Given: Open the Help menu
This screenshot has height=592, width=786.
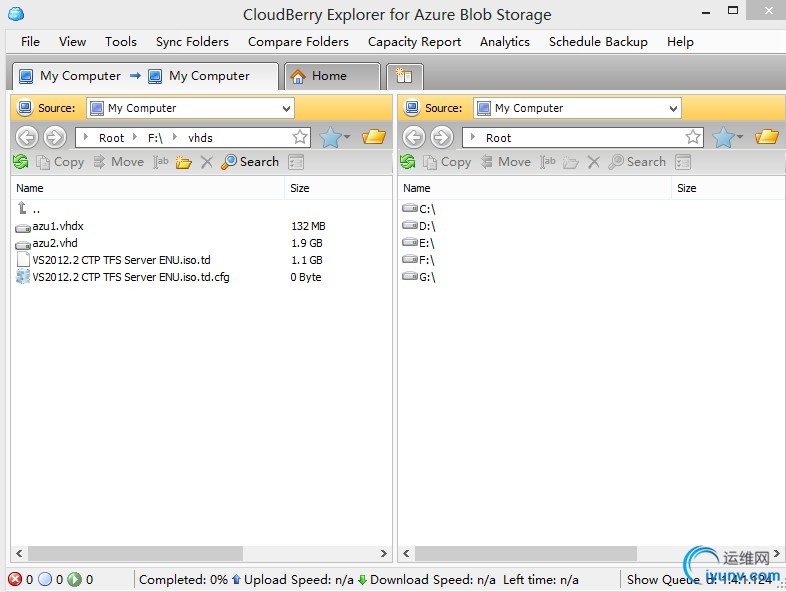Looking at the screenshot, I should pyautogui.click(x=680, y=42).
